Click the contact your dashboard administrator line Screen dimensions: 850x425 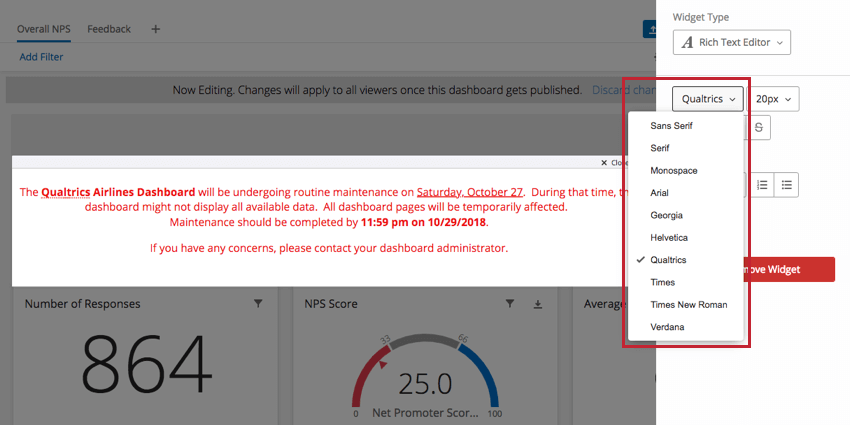329,249
